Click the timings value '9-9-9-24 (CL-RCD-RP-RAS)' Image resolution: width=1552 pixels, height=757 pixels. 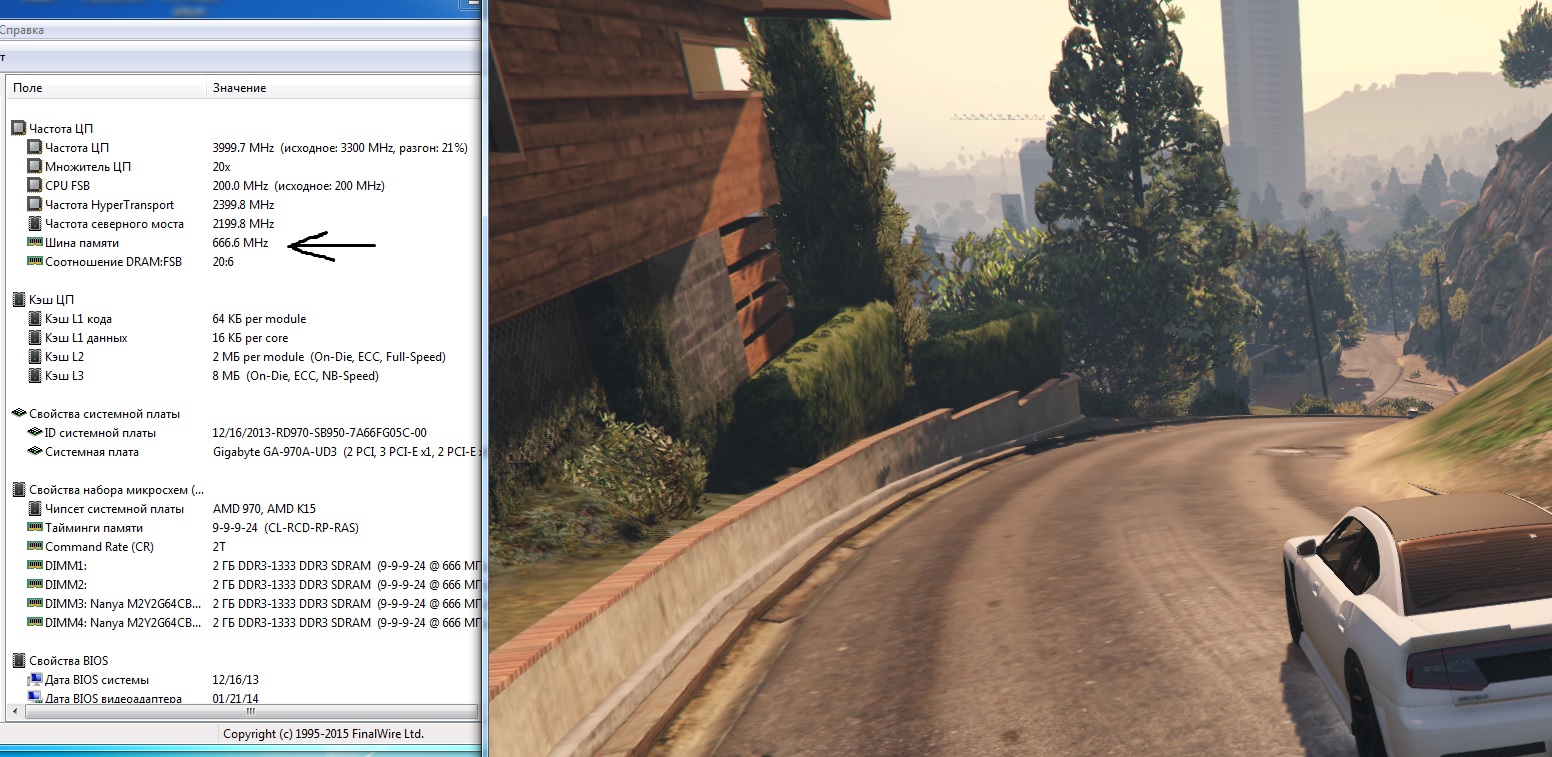click(286, 528)
